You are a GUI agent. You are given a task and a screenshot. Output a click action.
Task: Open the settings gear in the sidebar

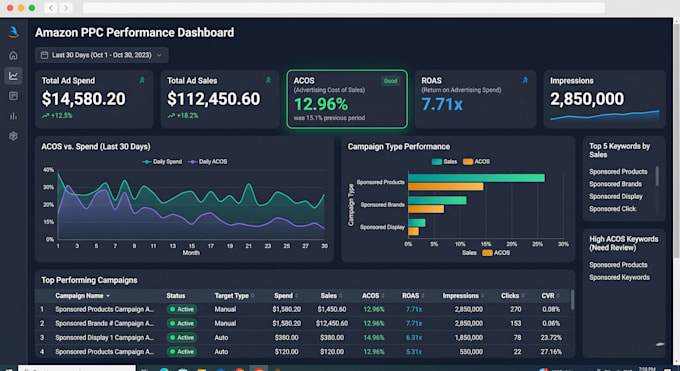(x=13, y=136)
